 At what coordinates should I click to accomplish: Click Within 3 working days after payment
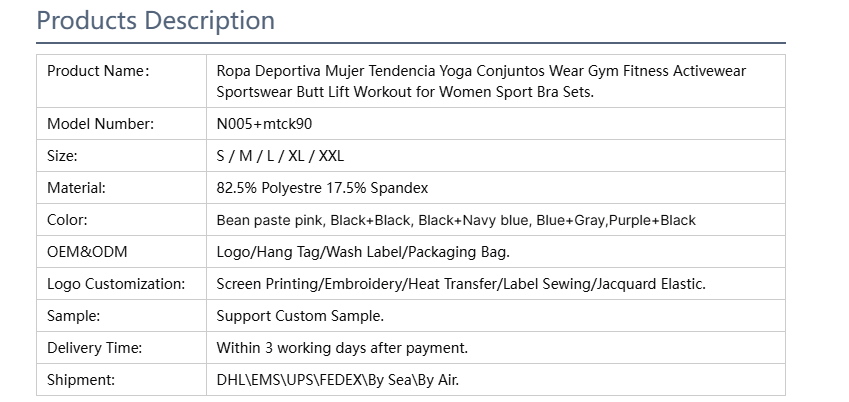(342, 348)
